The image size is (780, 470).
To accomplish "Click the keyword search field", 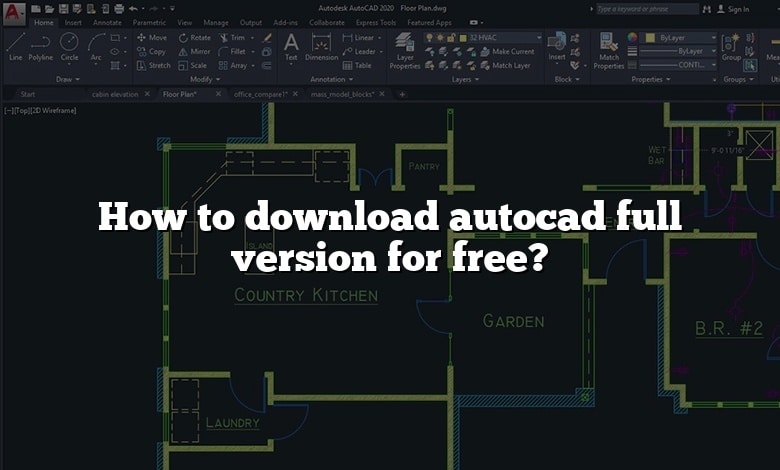I will 647,9.
